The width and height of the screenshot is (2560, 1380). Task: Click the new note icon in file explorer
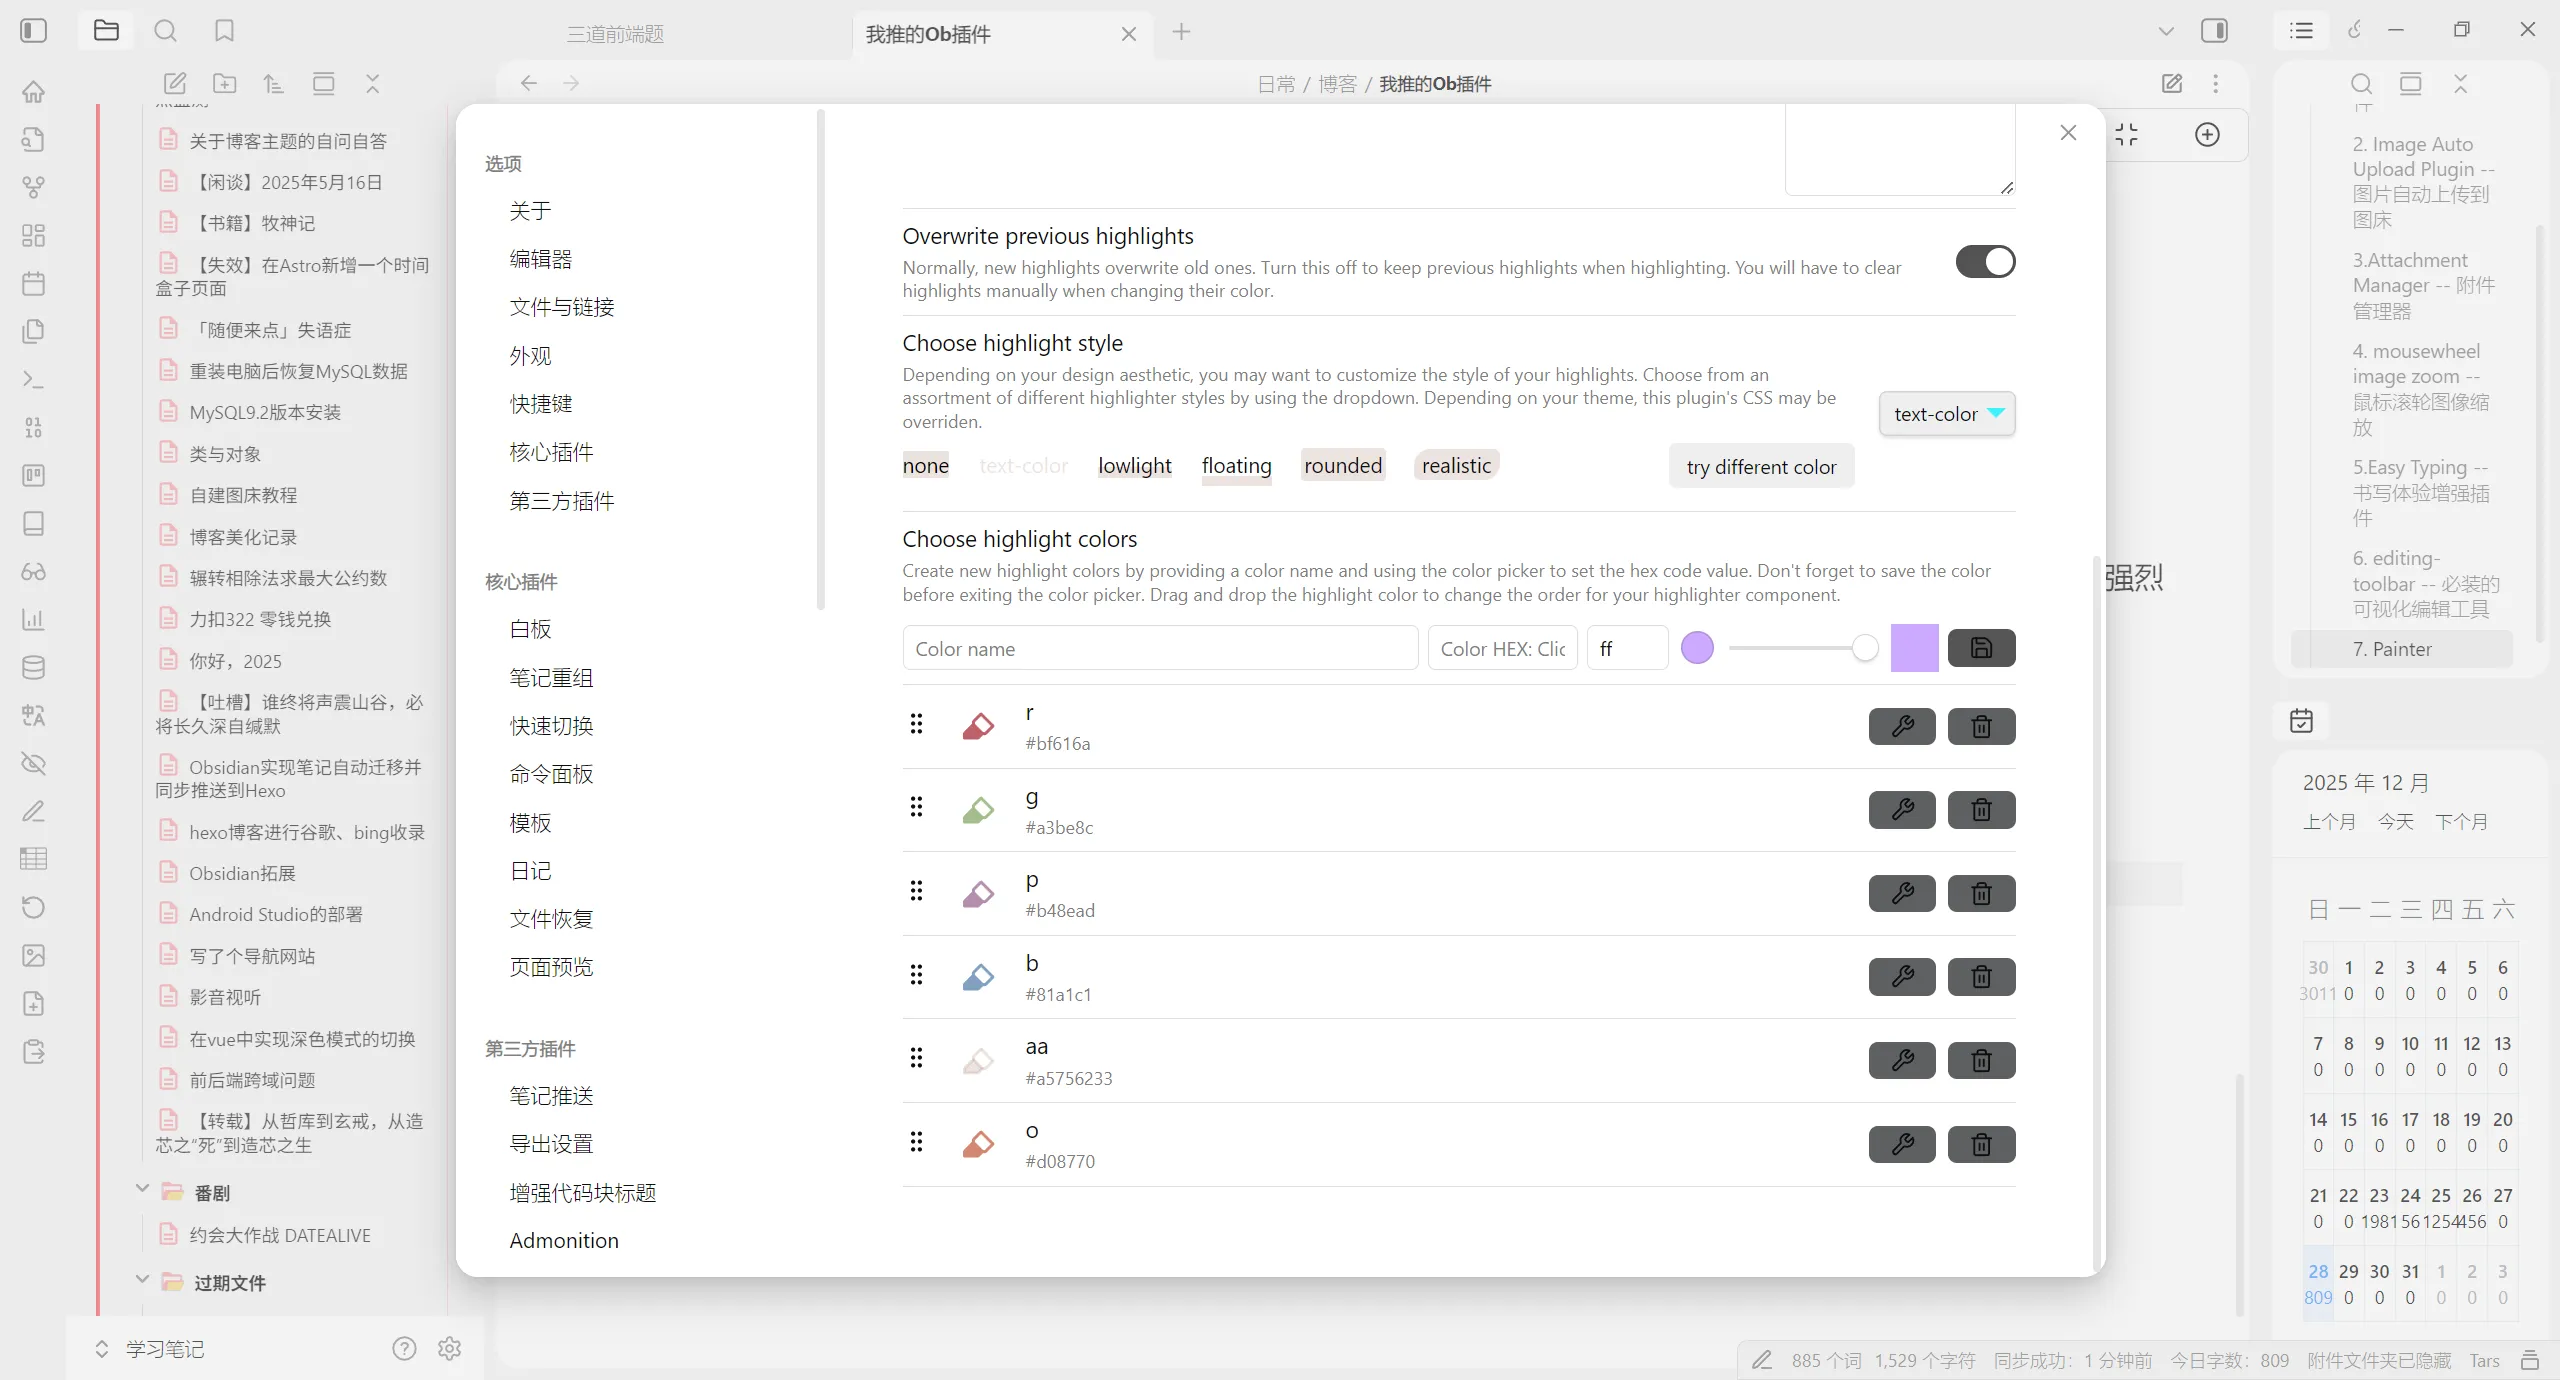point(175,84)
